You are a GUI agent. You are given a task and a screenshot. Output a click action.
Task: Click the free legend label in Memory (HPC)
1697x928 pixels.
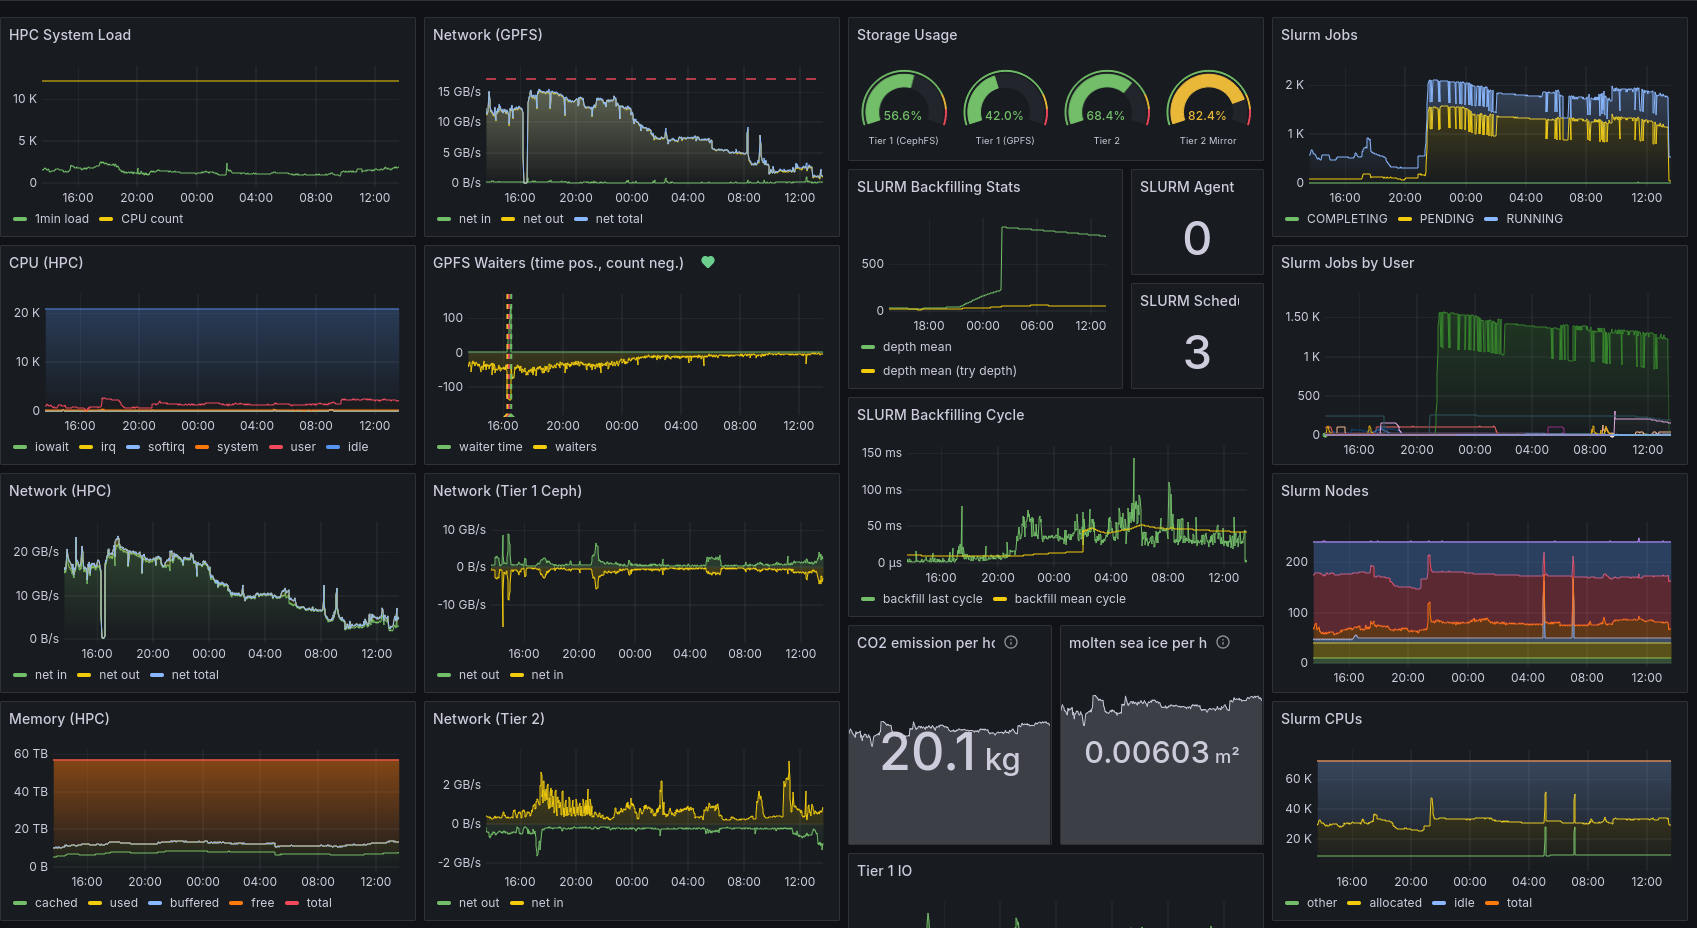[x=262, y=903]
